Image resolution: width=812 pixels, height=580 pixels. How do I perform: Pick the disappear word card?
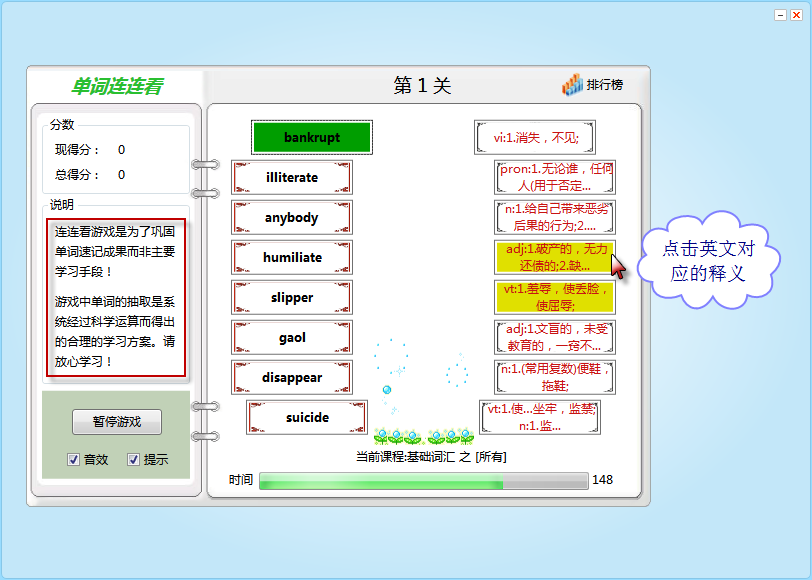click(292, 378)
